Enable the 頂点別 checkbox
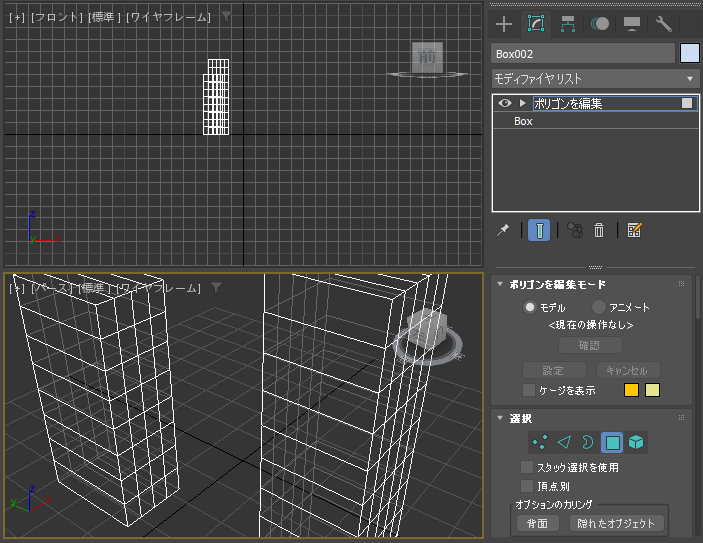Screen dimensions: 703x543 point(527,486)
